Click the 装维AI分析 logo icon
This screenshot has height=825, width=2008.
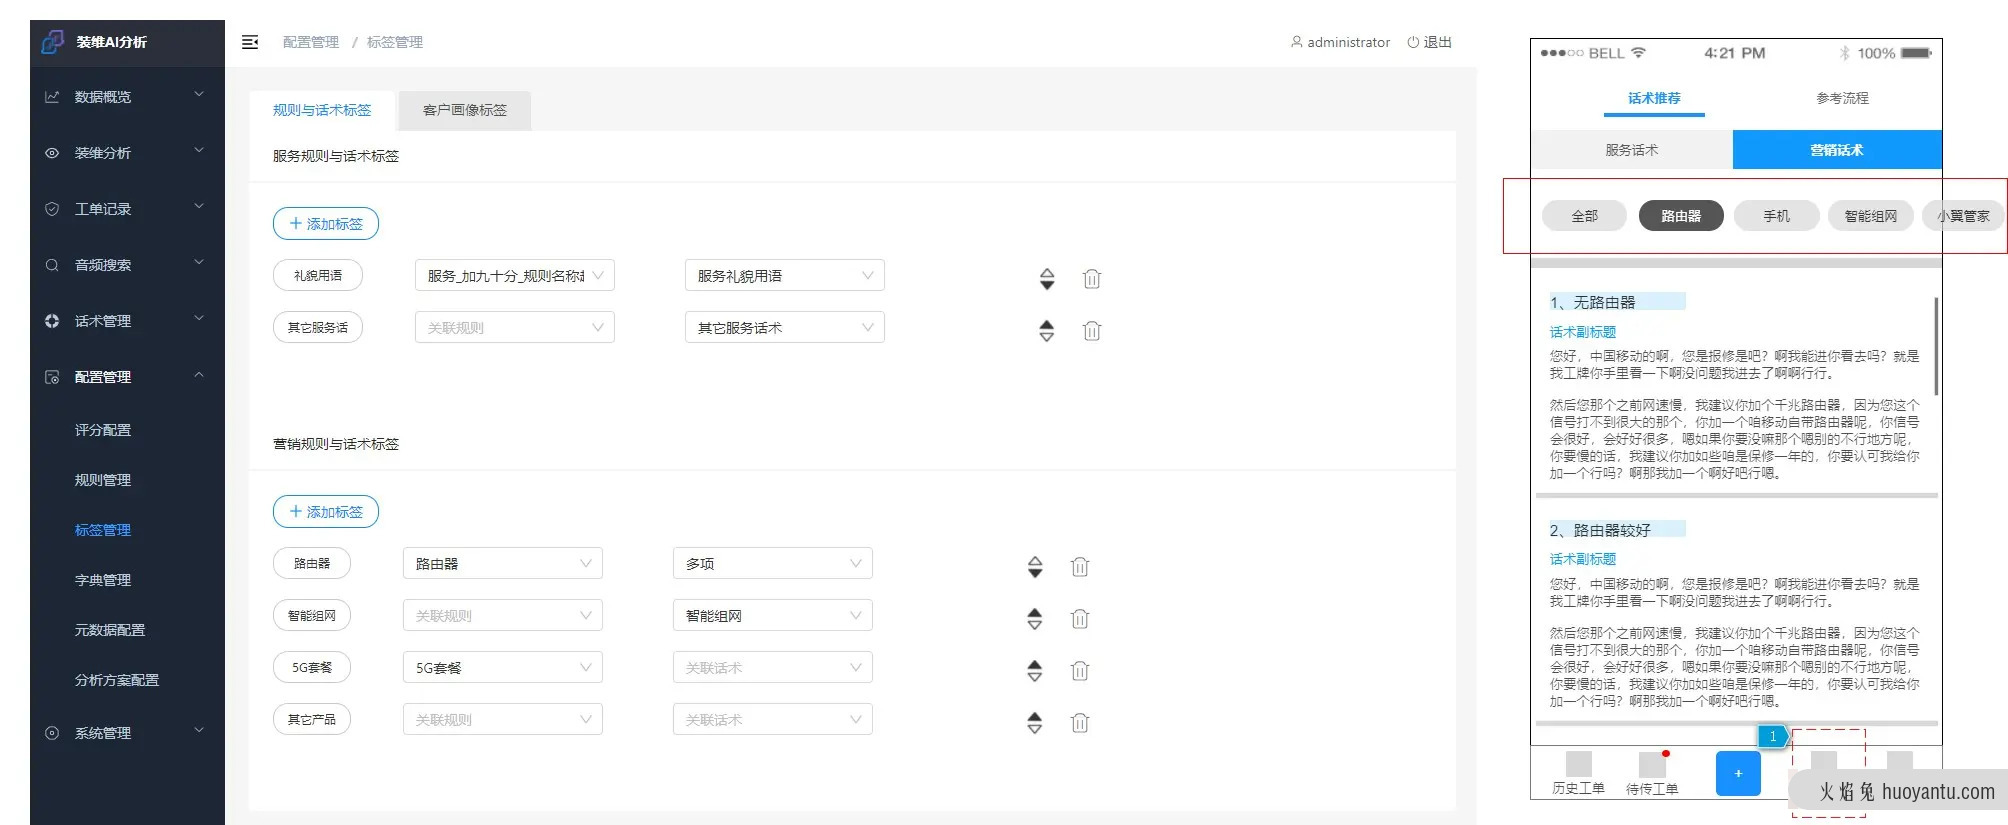click(52, 42)
